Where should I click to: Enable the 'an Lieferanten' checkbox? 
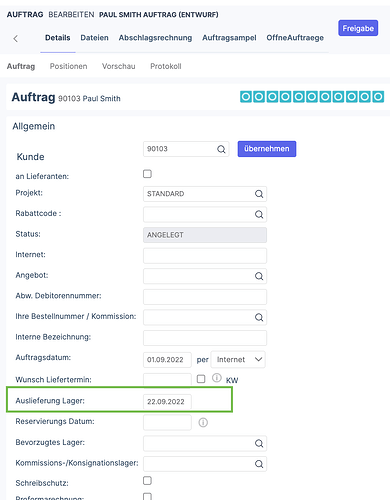[147, 174]
